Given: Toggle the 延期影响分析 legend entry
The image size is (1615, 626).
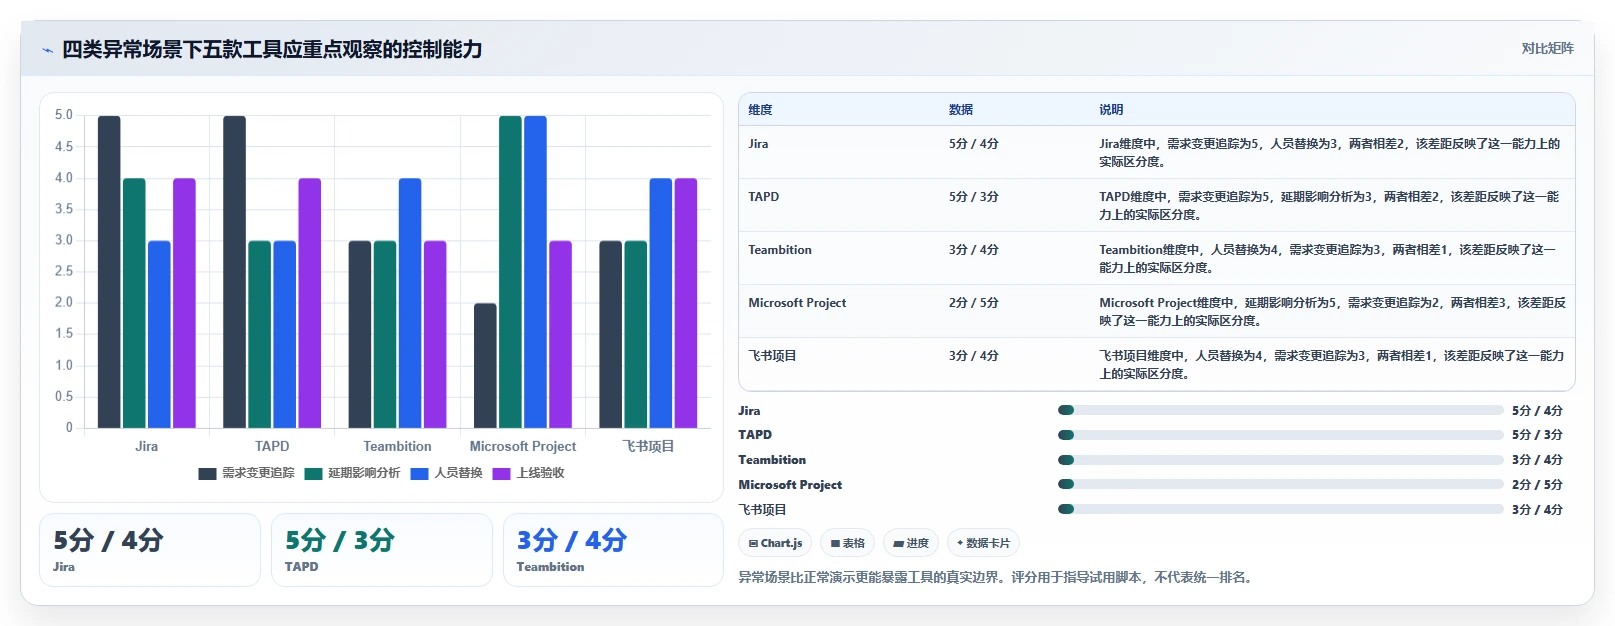Looking at the screenshot, I should point(353,473).
